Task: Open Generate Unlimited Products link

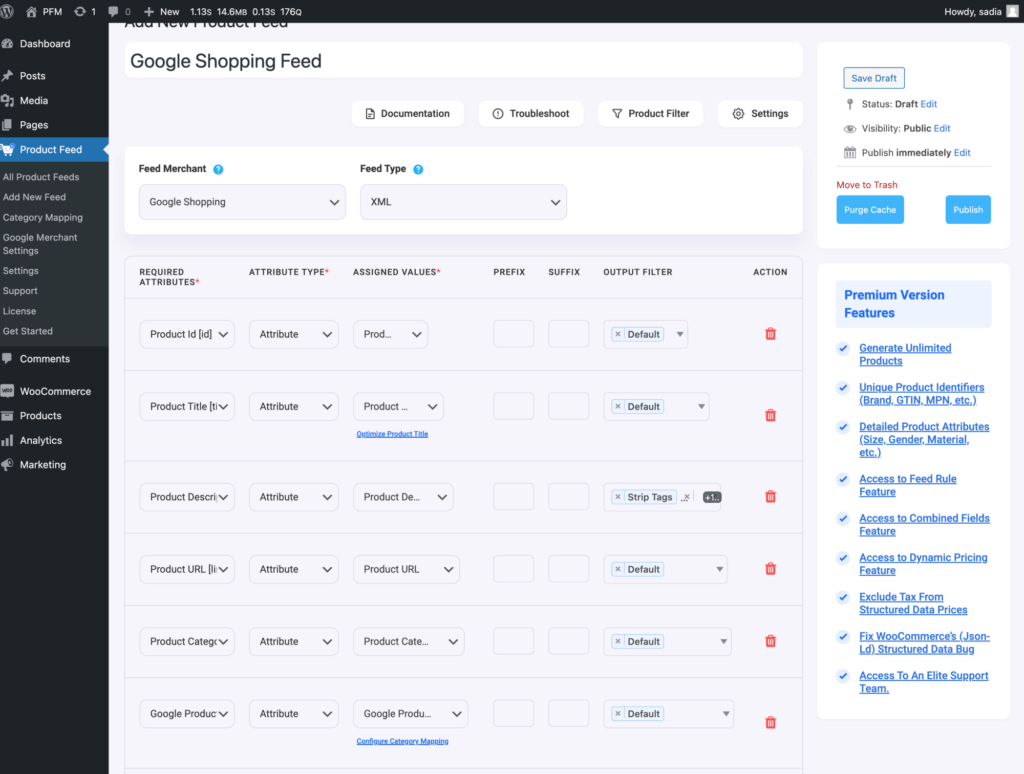Action: pyautogui.click(x=905, y=355)
